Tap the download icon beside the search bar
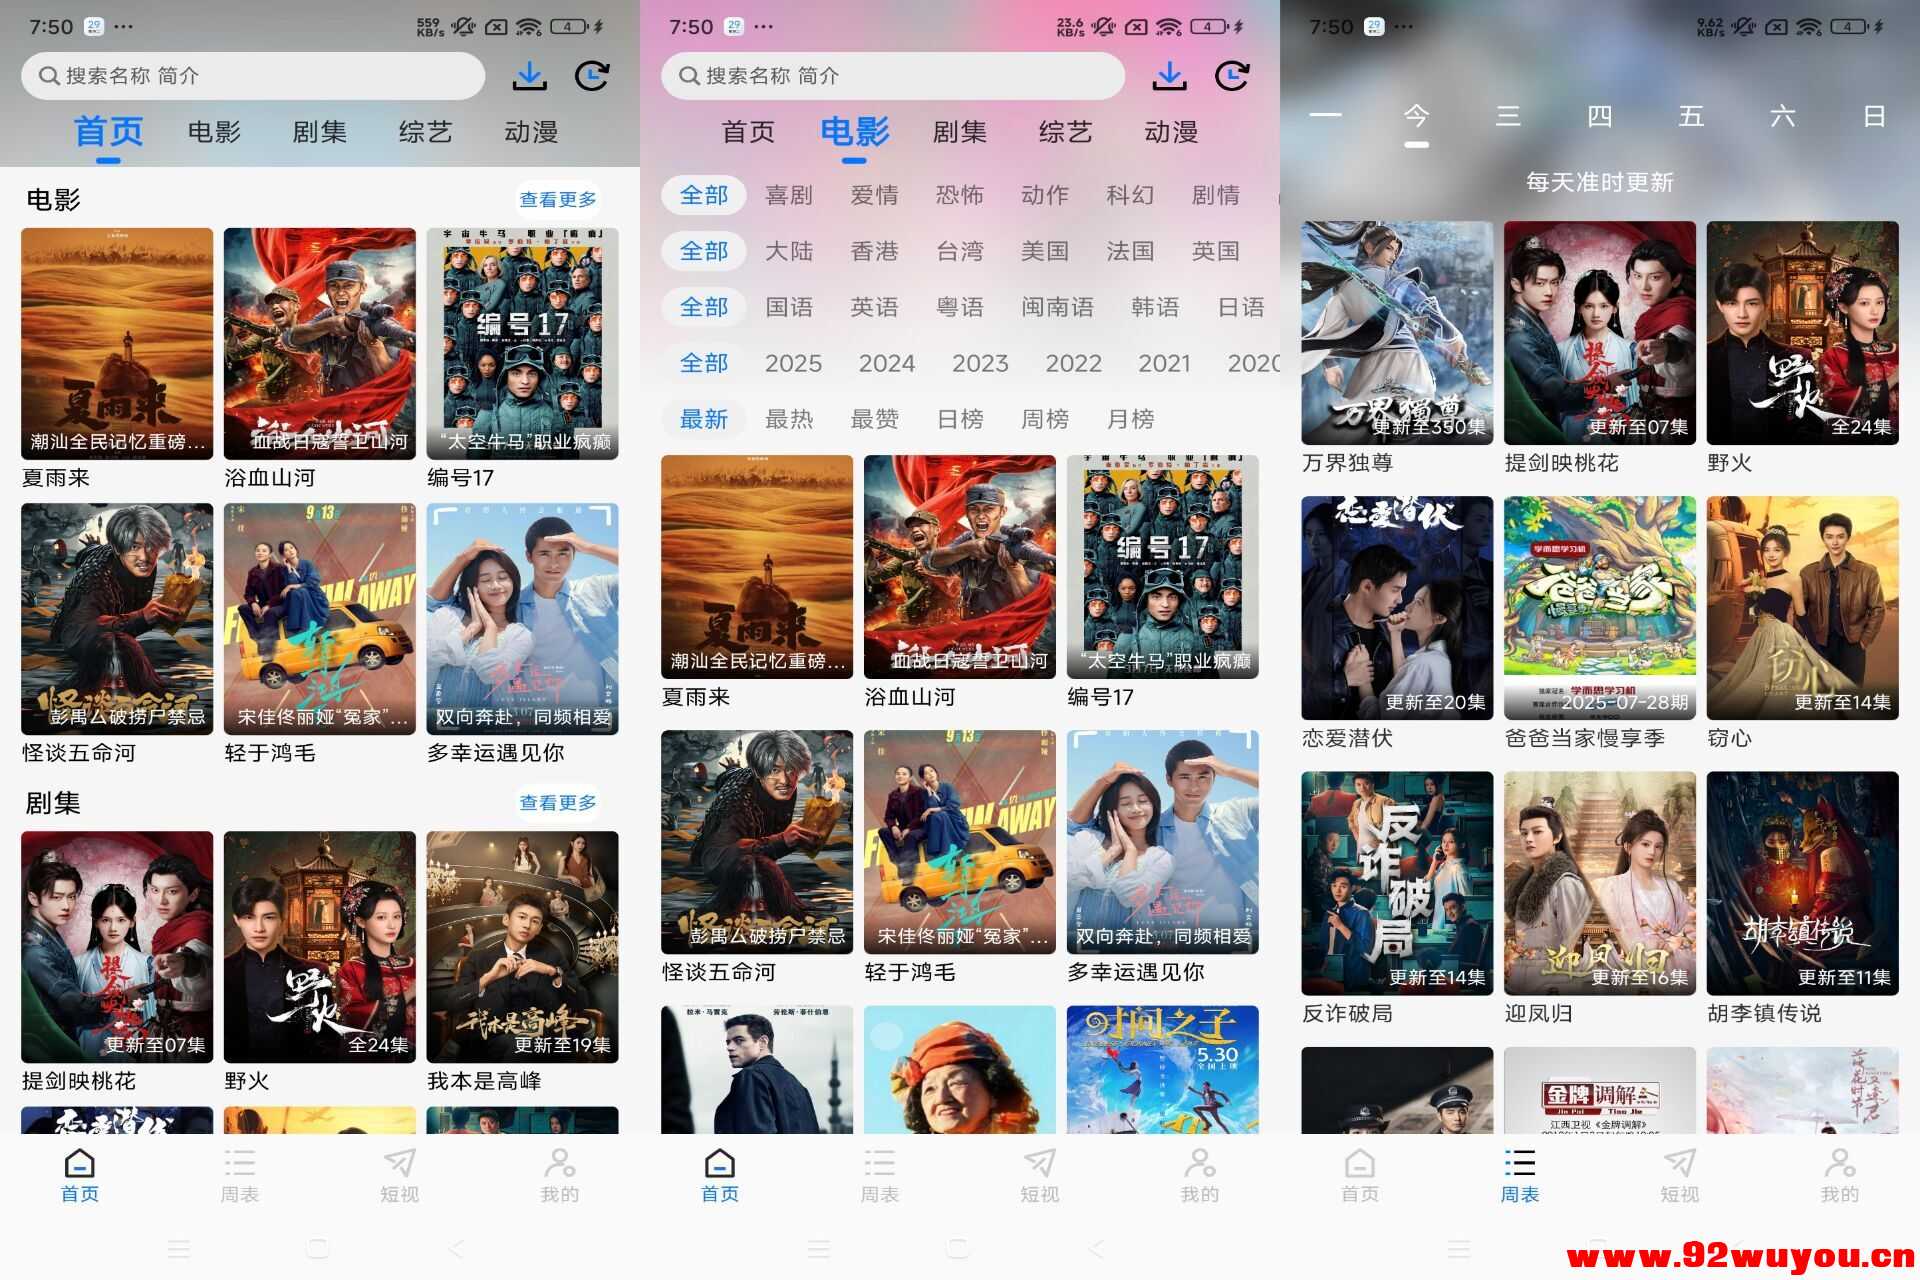This screenshot has height=1280, width=1920. [x=531, y=75]
